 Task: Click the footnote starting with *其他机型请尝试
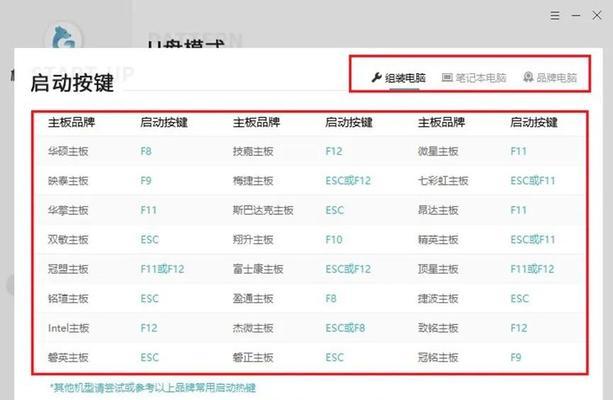[x=153, y=388]
